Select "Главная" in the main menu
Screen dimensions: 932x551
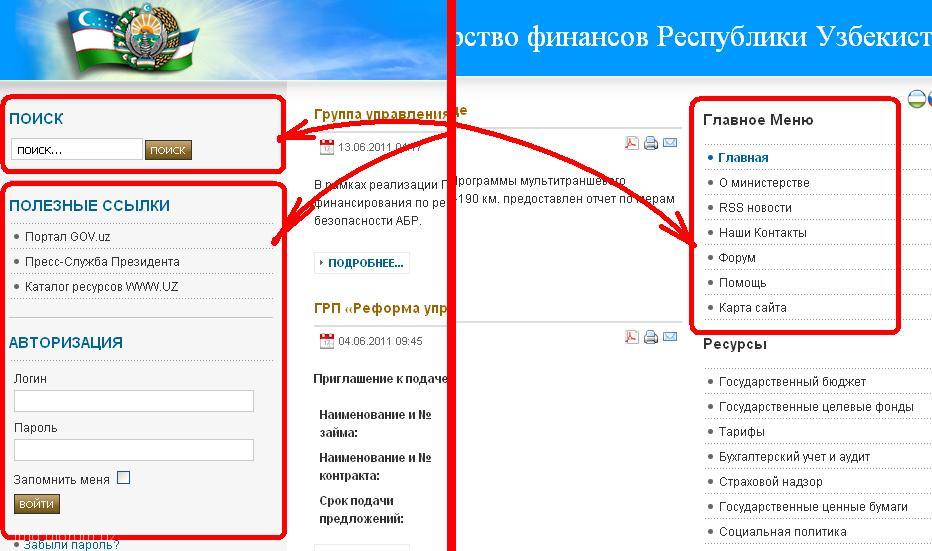coord(743,158)
